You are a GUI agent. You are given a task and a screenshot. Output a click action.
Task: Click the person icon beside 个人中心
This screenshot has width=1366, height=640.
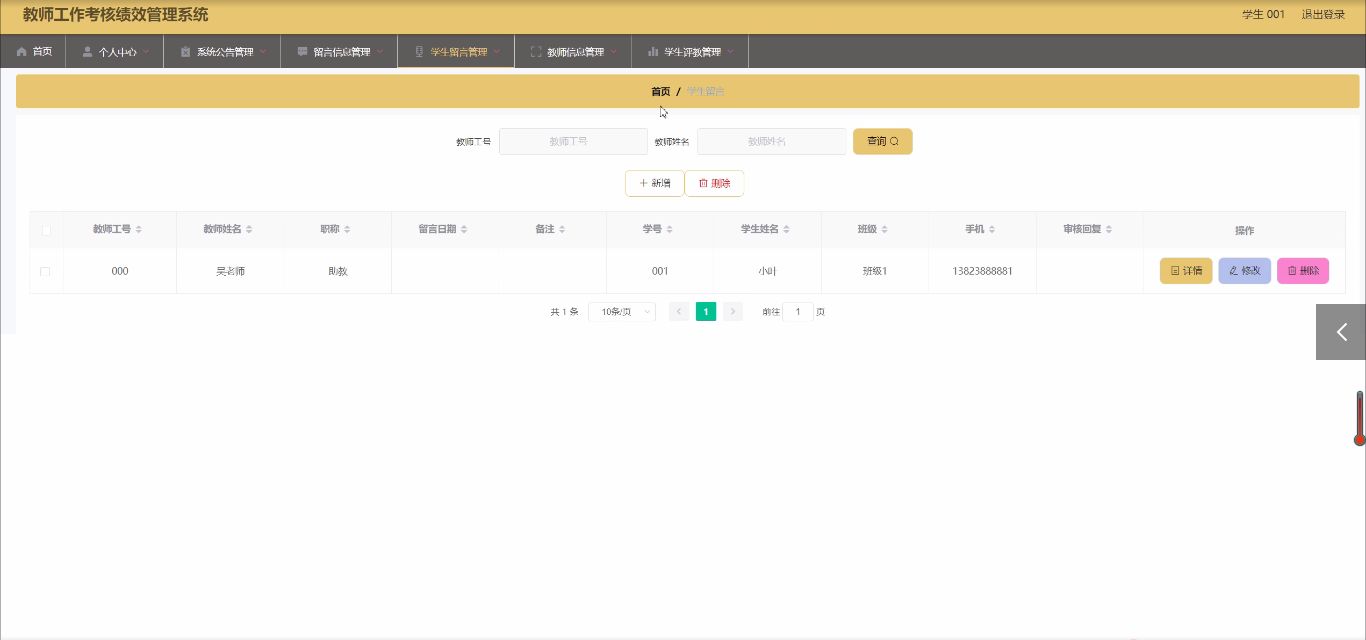pos(88,51)
